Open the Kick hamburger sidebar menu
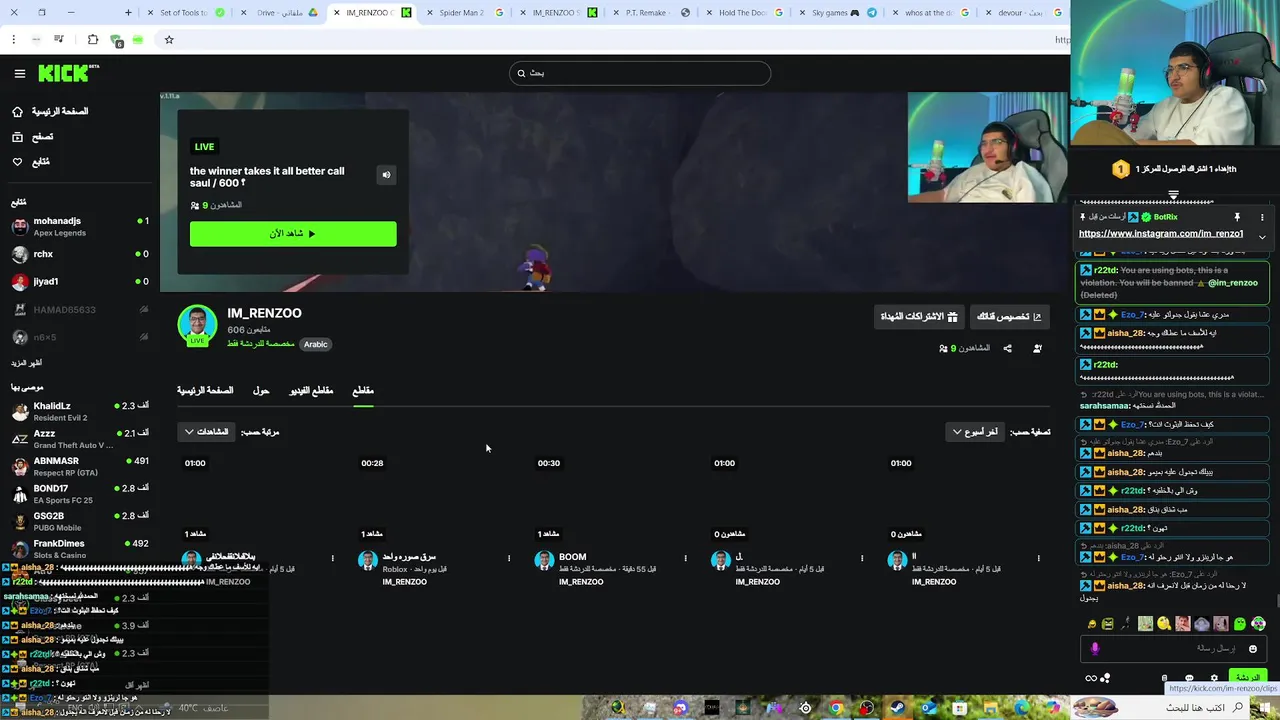The image size is (1280, 720). (x=19, y=73)
